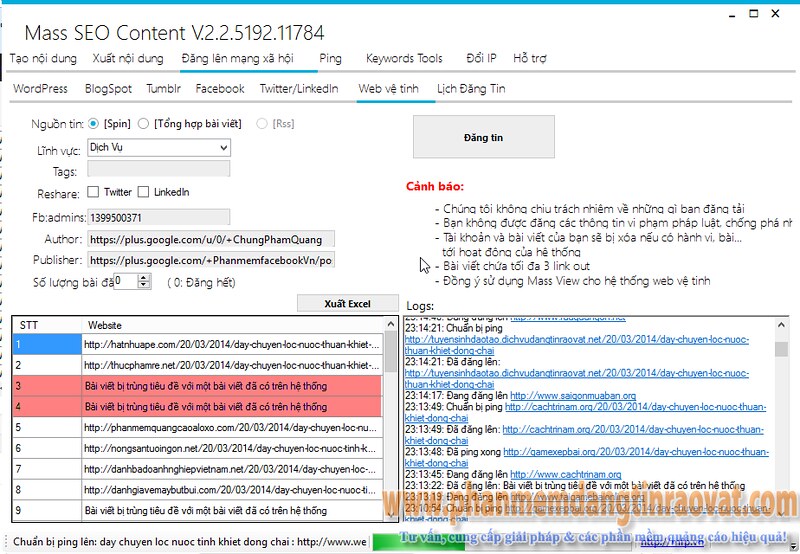800x554 pixels.
Task: Select row 9 duplicate title message
Action: [198, 511]
